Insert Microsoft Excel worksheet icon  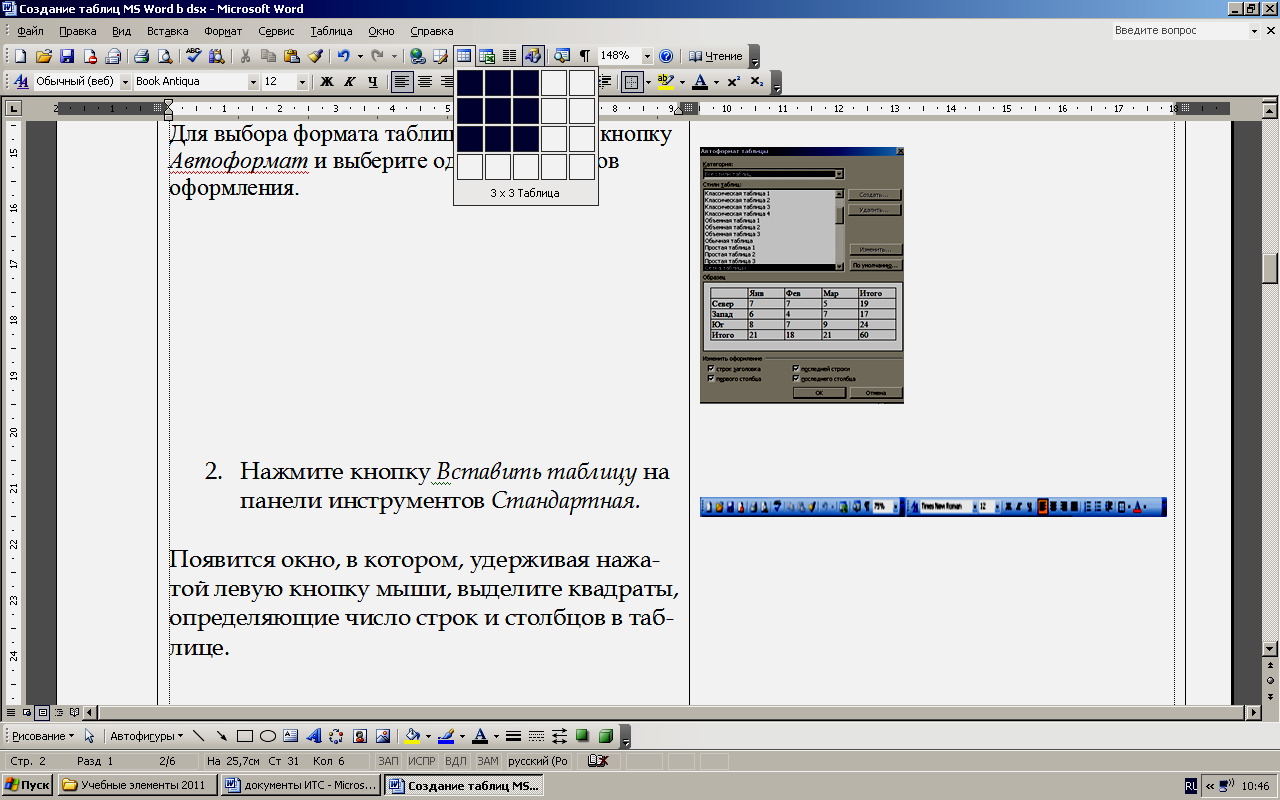(x=487, y=56)
